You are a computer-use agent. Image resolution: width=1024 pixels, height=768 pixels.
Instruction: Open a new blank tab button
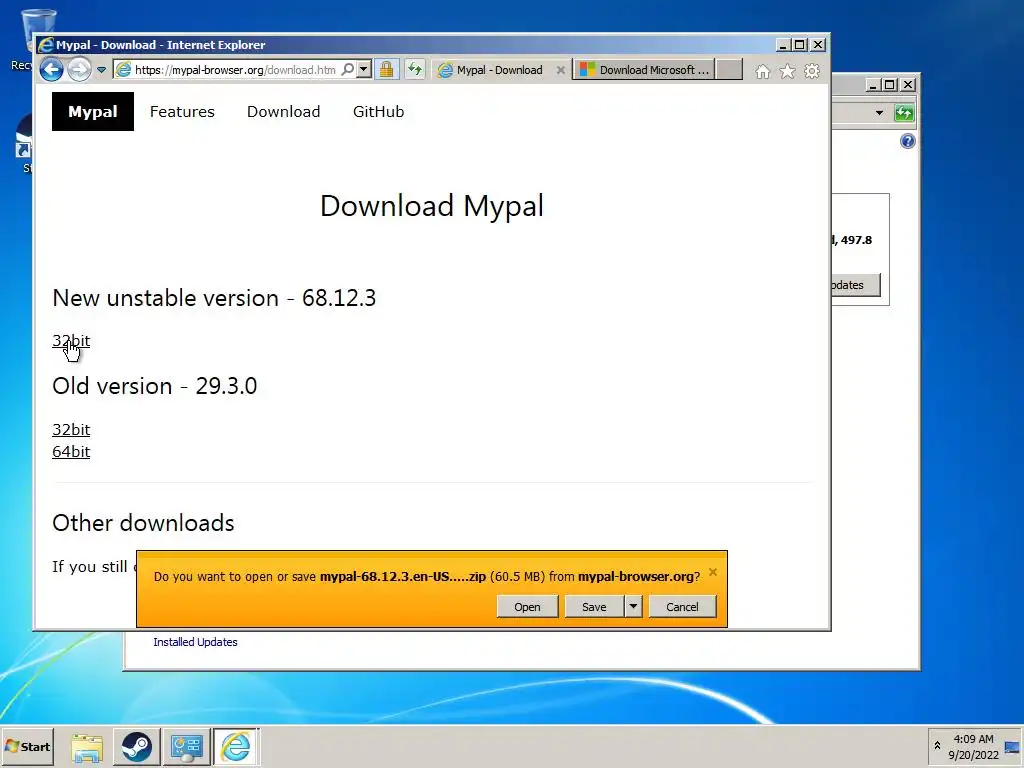729,70
